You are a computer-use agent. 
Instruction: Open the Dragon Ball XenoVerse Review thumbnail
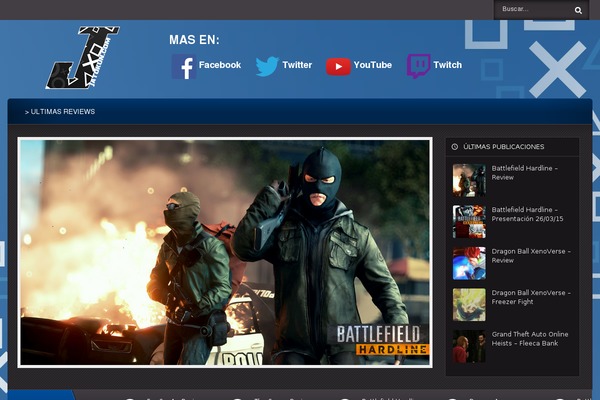pyautogui.click(x=469, y=263)
